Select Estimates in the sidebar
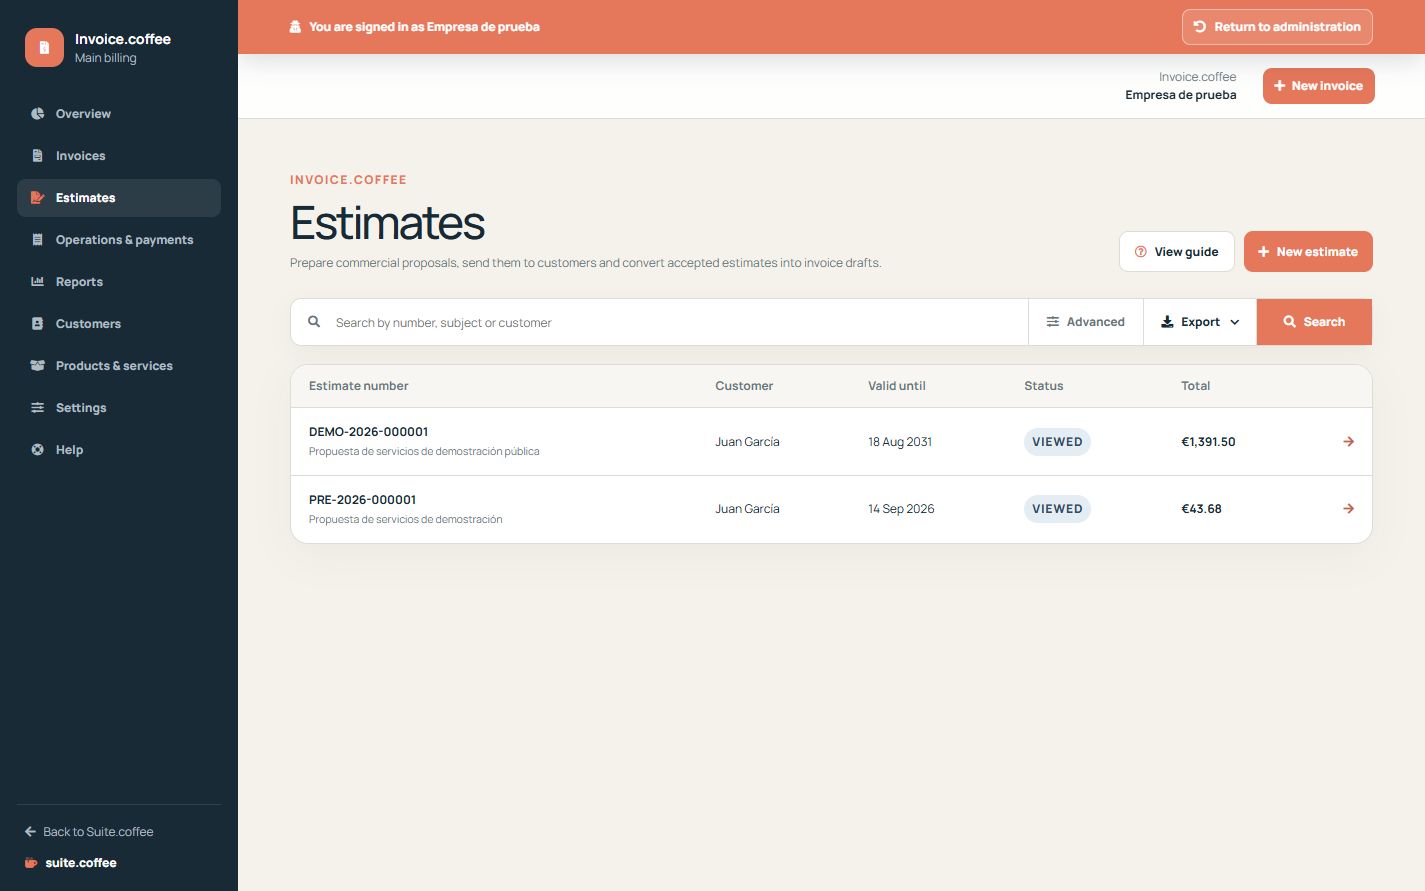The image size is (1425, 891). point(119,198)
